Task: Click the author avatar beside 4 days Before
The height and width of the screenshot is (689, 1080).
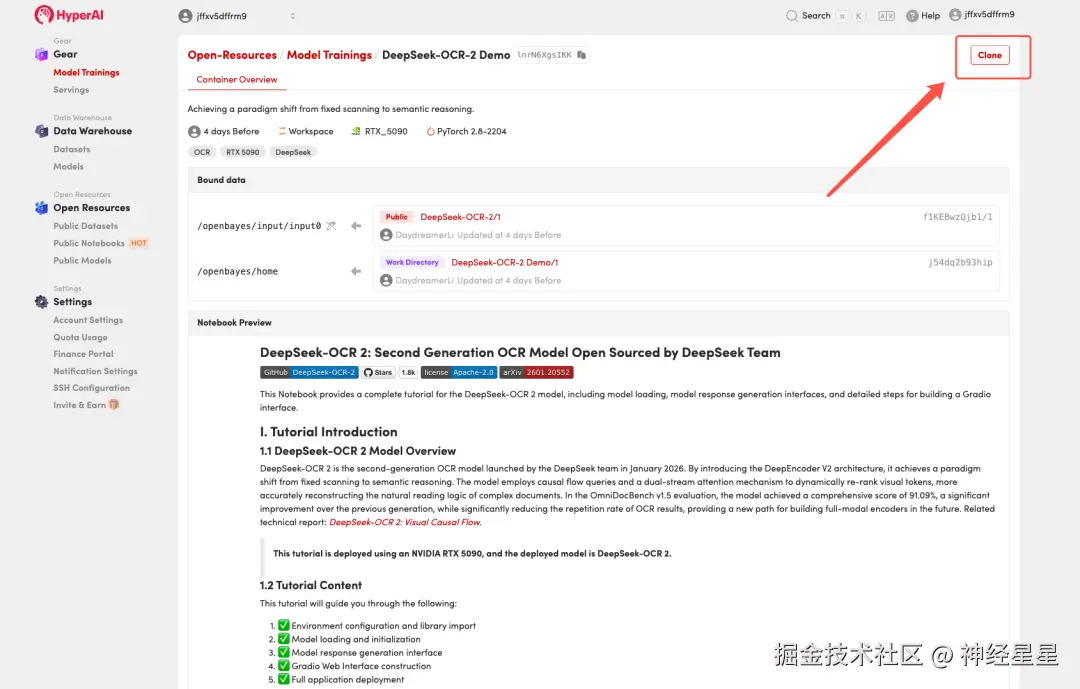Action: pyautogui.click(x=194, y=132)
